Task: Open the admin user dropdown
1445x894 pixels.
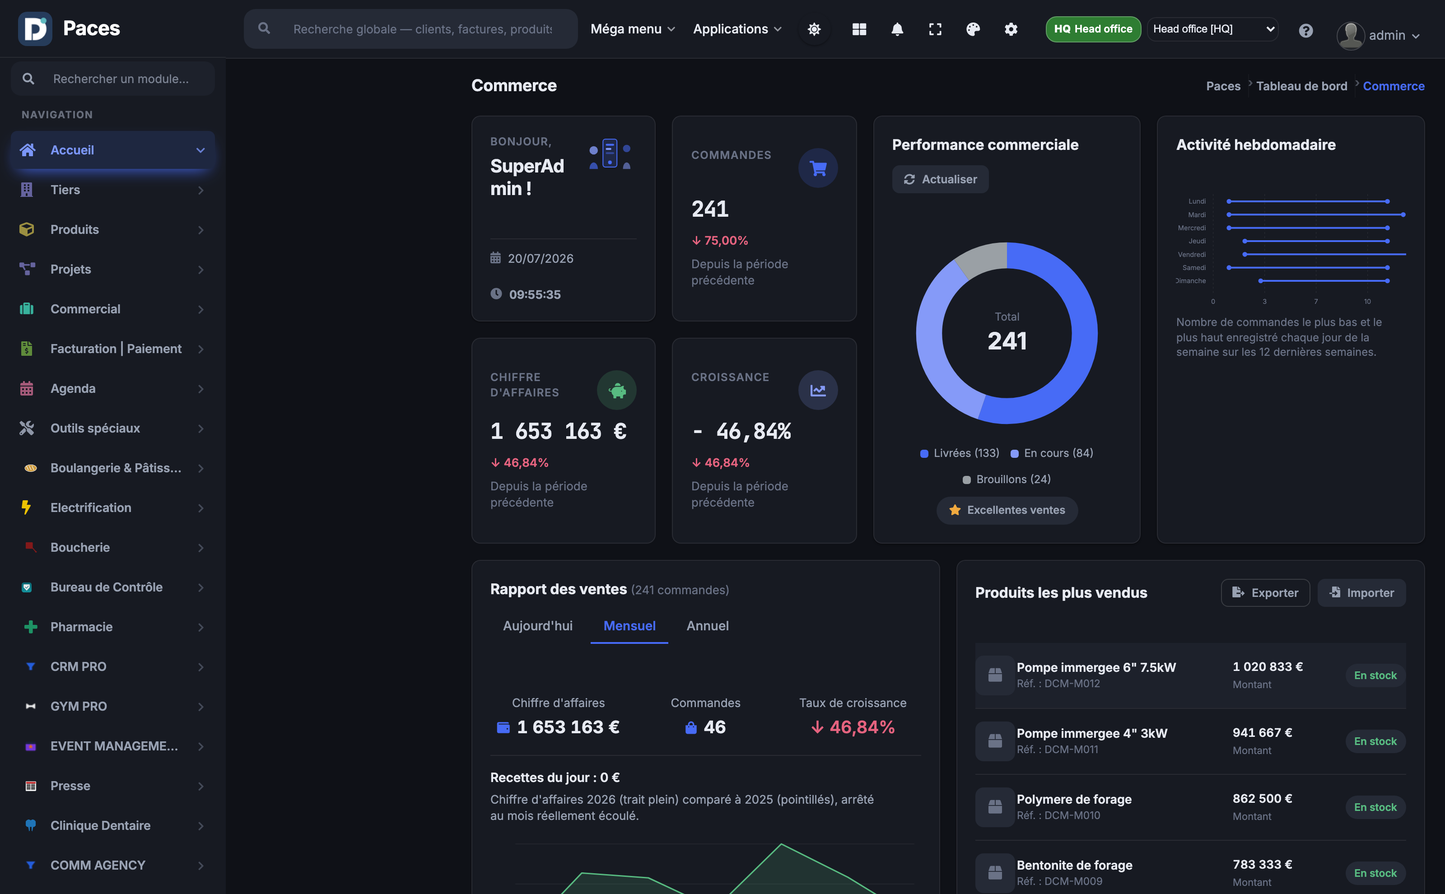Action: tap(1379, 35)
